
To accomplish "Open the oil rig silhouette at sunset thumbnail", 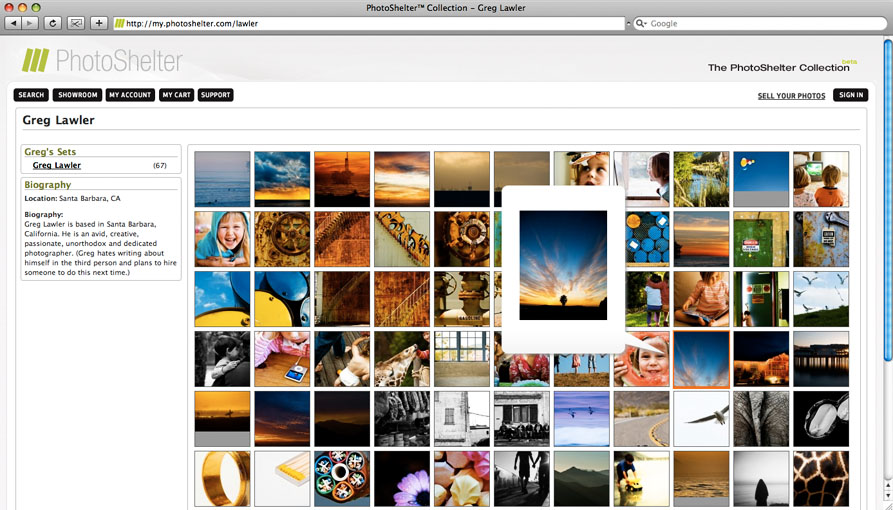I will 342,179.
